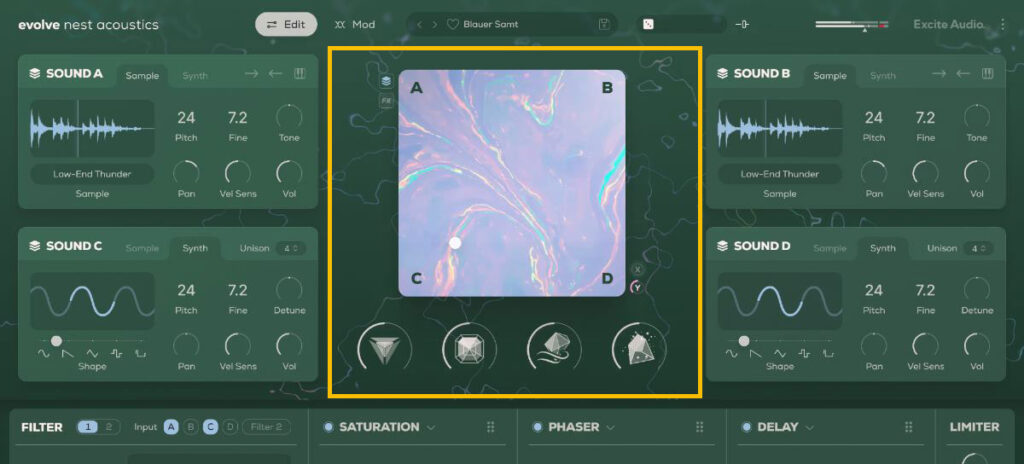Viewport: 1024px width, 464px height.
Task: Toggle filter input B
Action: (191, 427)
